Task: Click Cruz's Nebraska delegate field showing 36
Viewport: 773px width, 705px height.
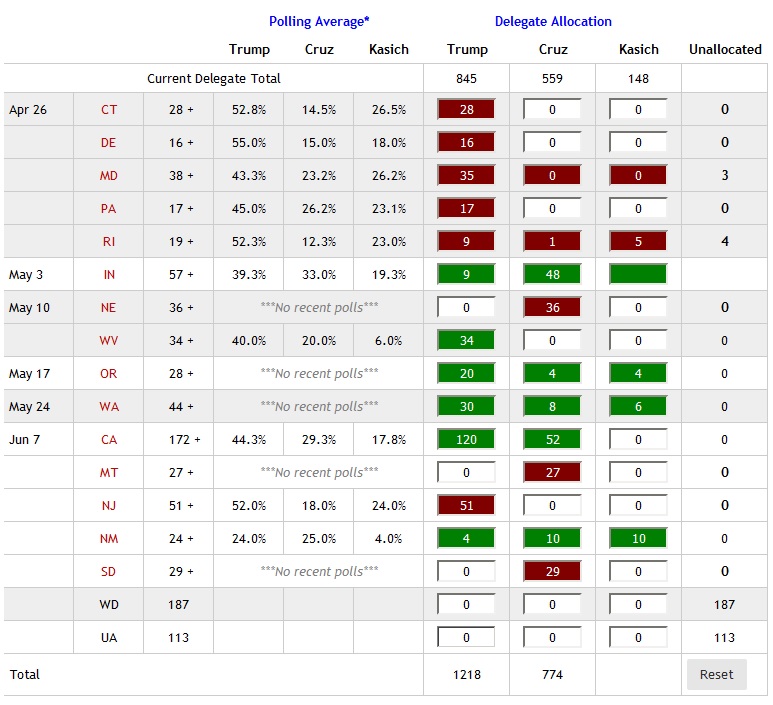Action: coord(552,308)
